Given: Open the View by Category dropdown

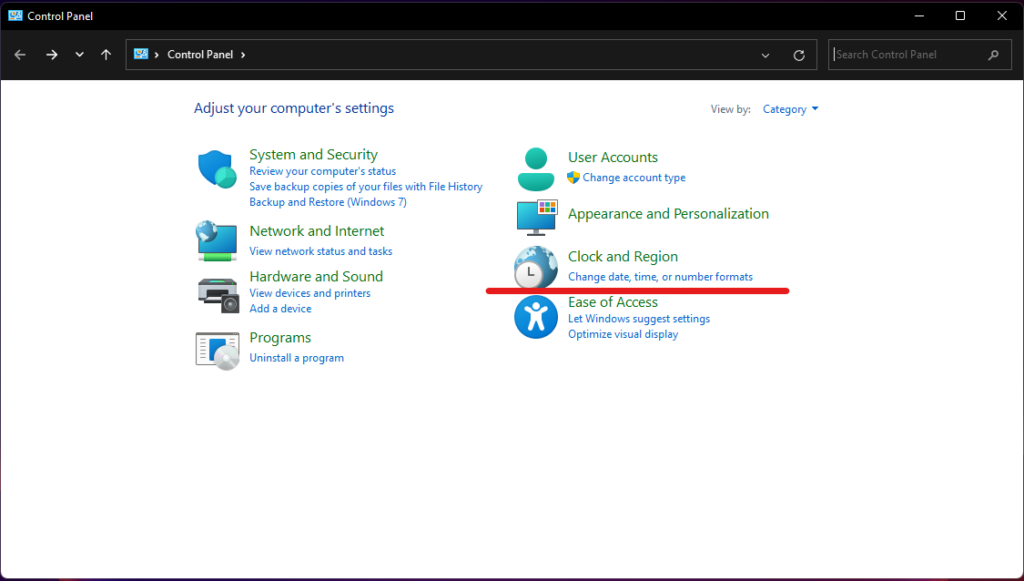Looking at the screenshot, I should [x=790, y=109].
